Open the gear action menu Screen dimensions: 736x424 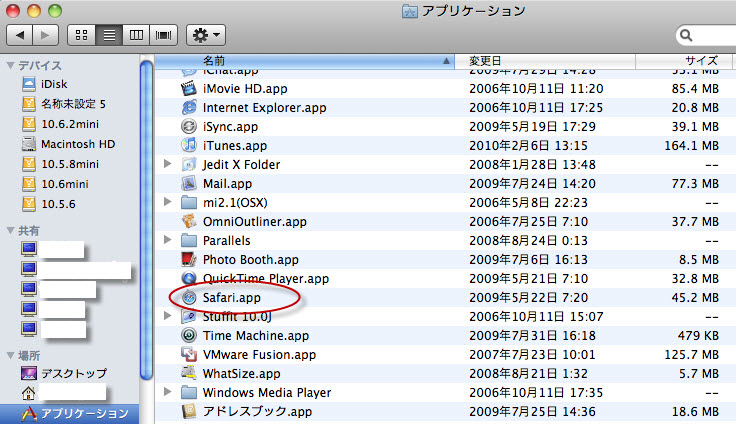(206, 35)
